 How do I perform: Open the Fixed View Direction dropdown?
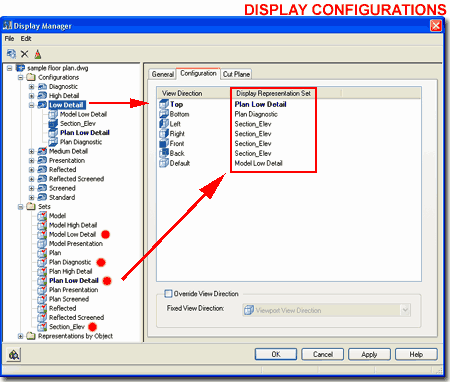[x=405, y=310]
